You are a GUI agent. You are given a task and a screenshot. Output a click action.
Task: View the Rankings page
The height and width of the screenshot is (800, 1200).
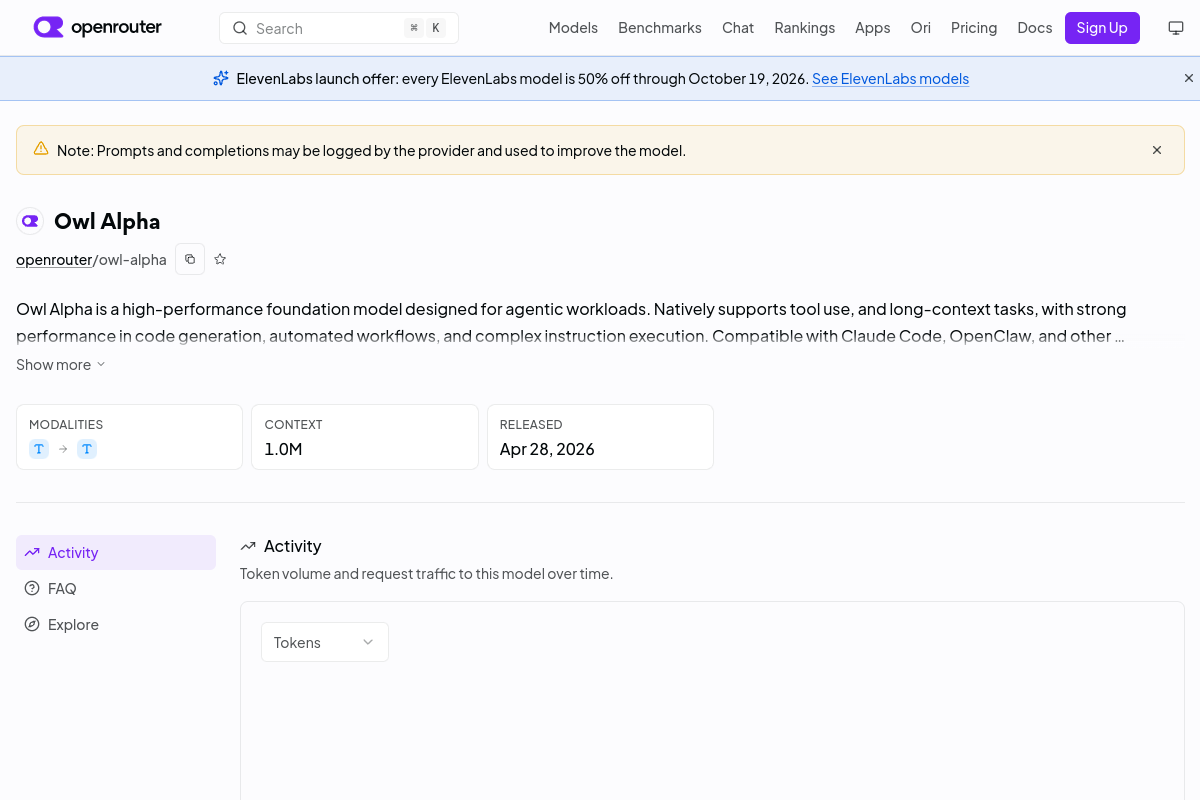(805, 28)
